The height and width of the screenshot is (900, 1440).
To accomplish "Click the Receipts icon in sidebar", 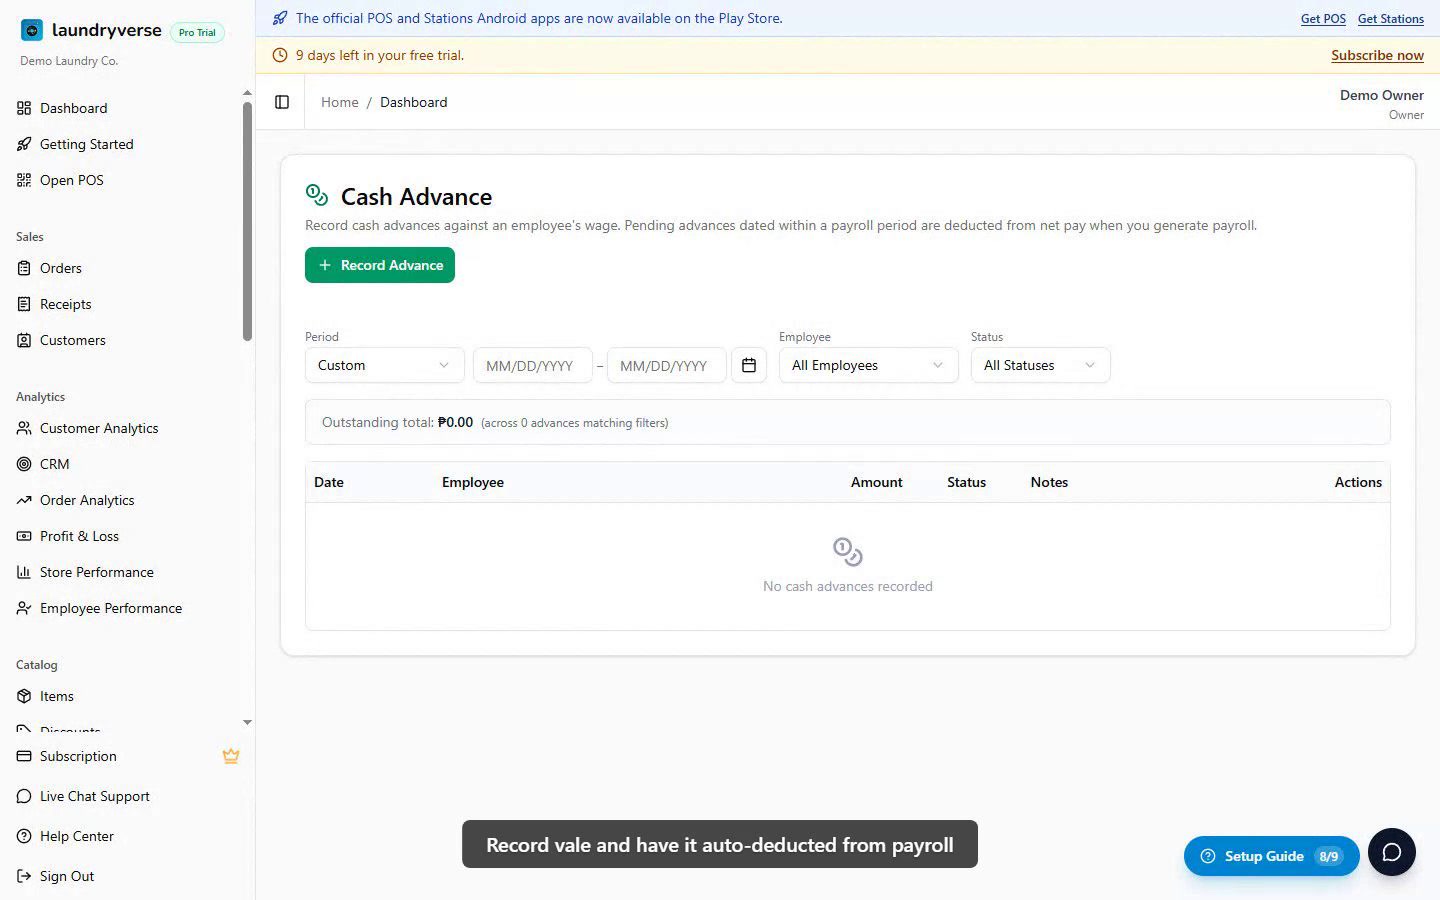I will pyautogui.click(x=24, y=304).
